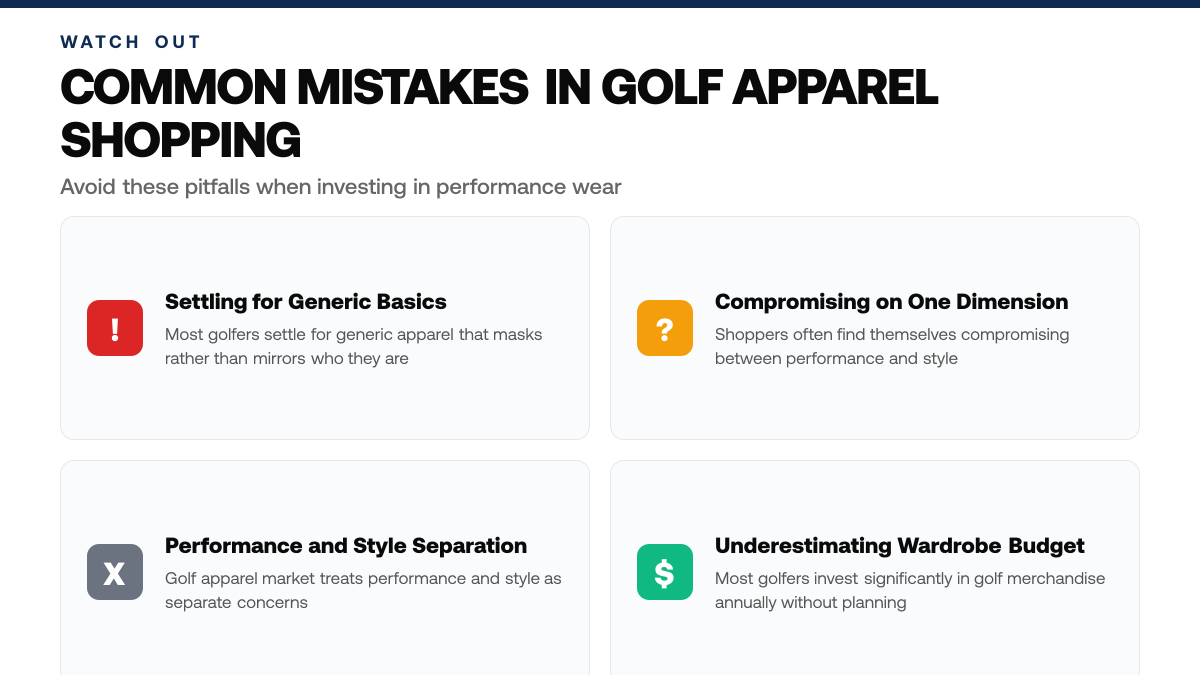Click the text about separate concerns
Viewport: 1200px width, 675px height.
(363, 590)
